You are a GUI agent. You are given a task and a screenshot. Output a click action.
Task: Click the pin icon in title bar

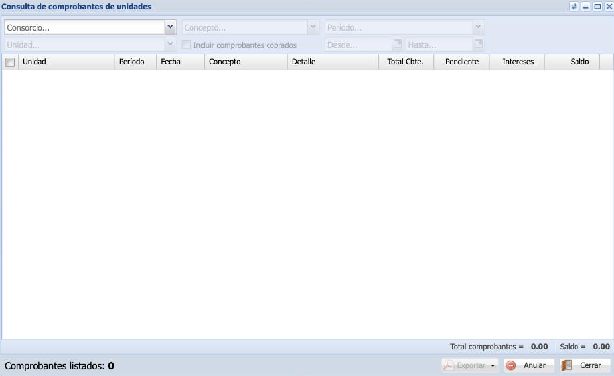574,6
